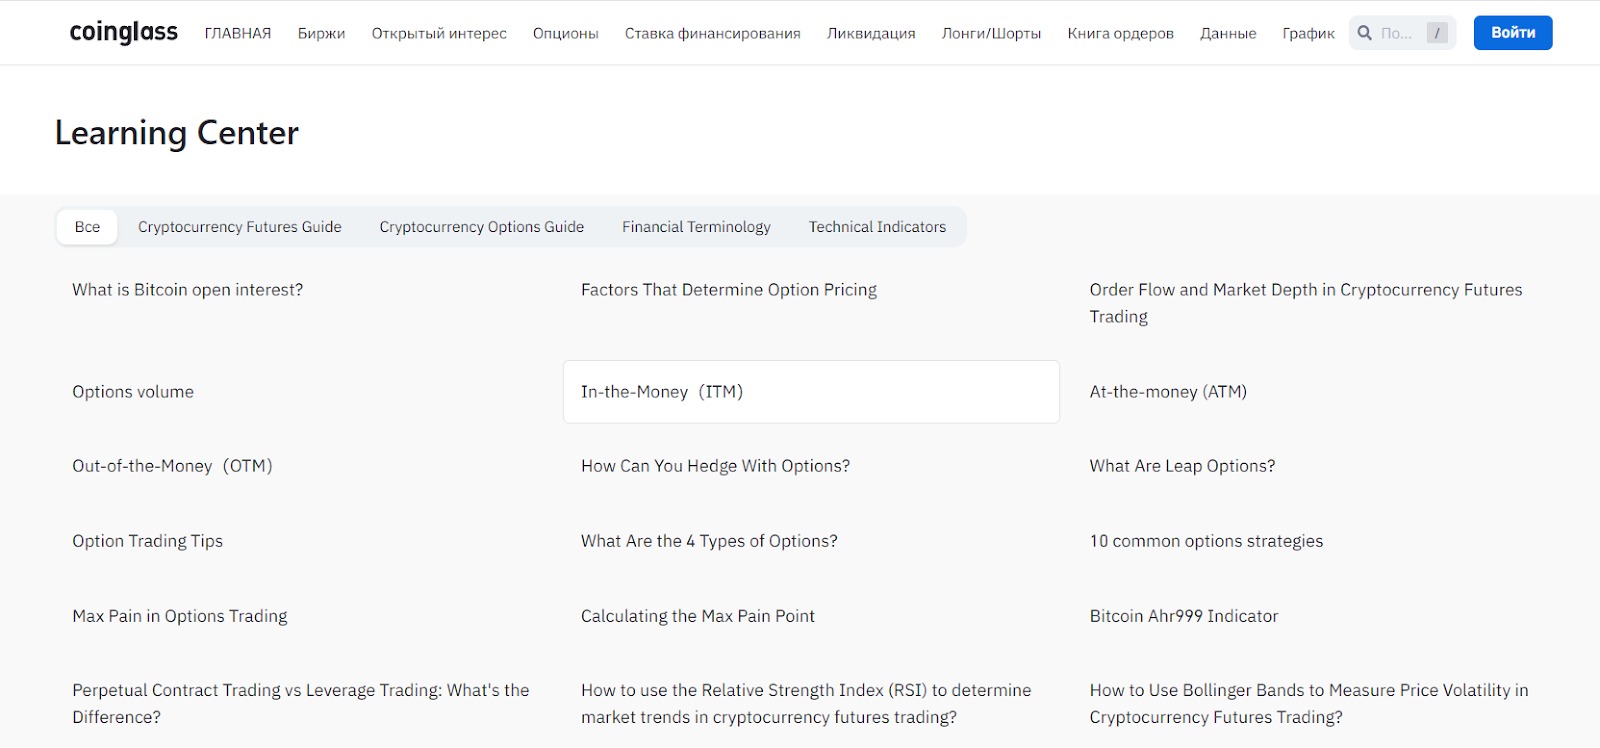The width and height of the screenshot is (1600, 748).
Task: Open 'Order Flow and Market Depth' article
Action: point(1306,303)
